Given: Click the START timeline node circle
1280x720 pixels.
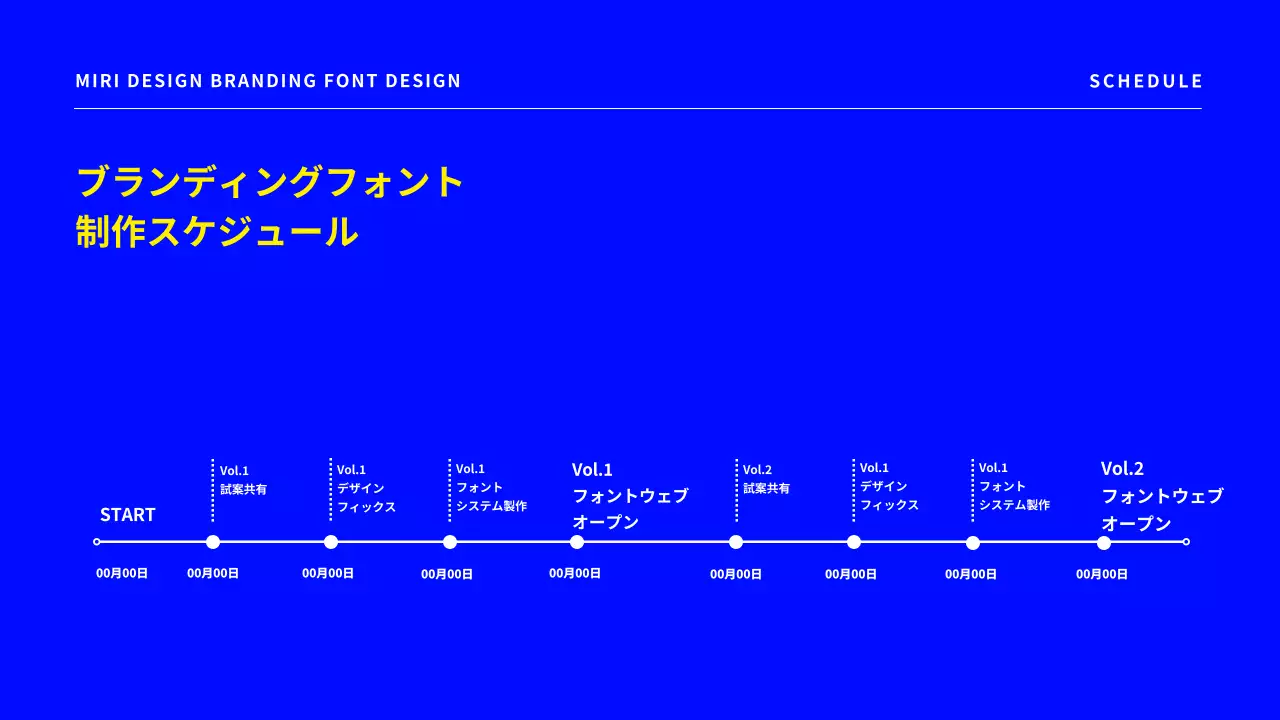Looking at the screenshot, I should point(96,542).
